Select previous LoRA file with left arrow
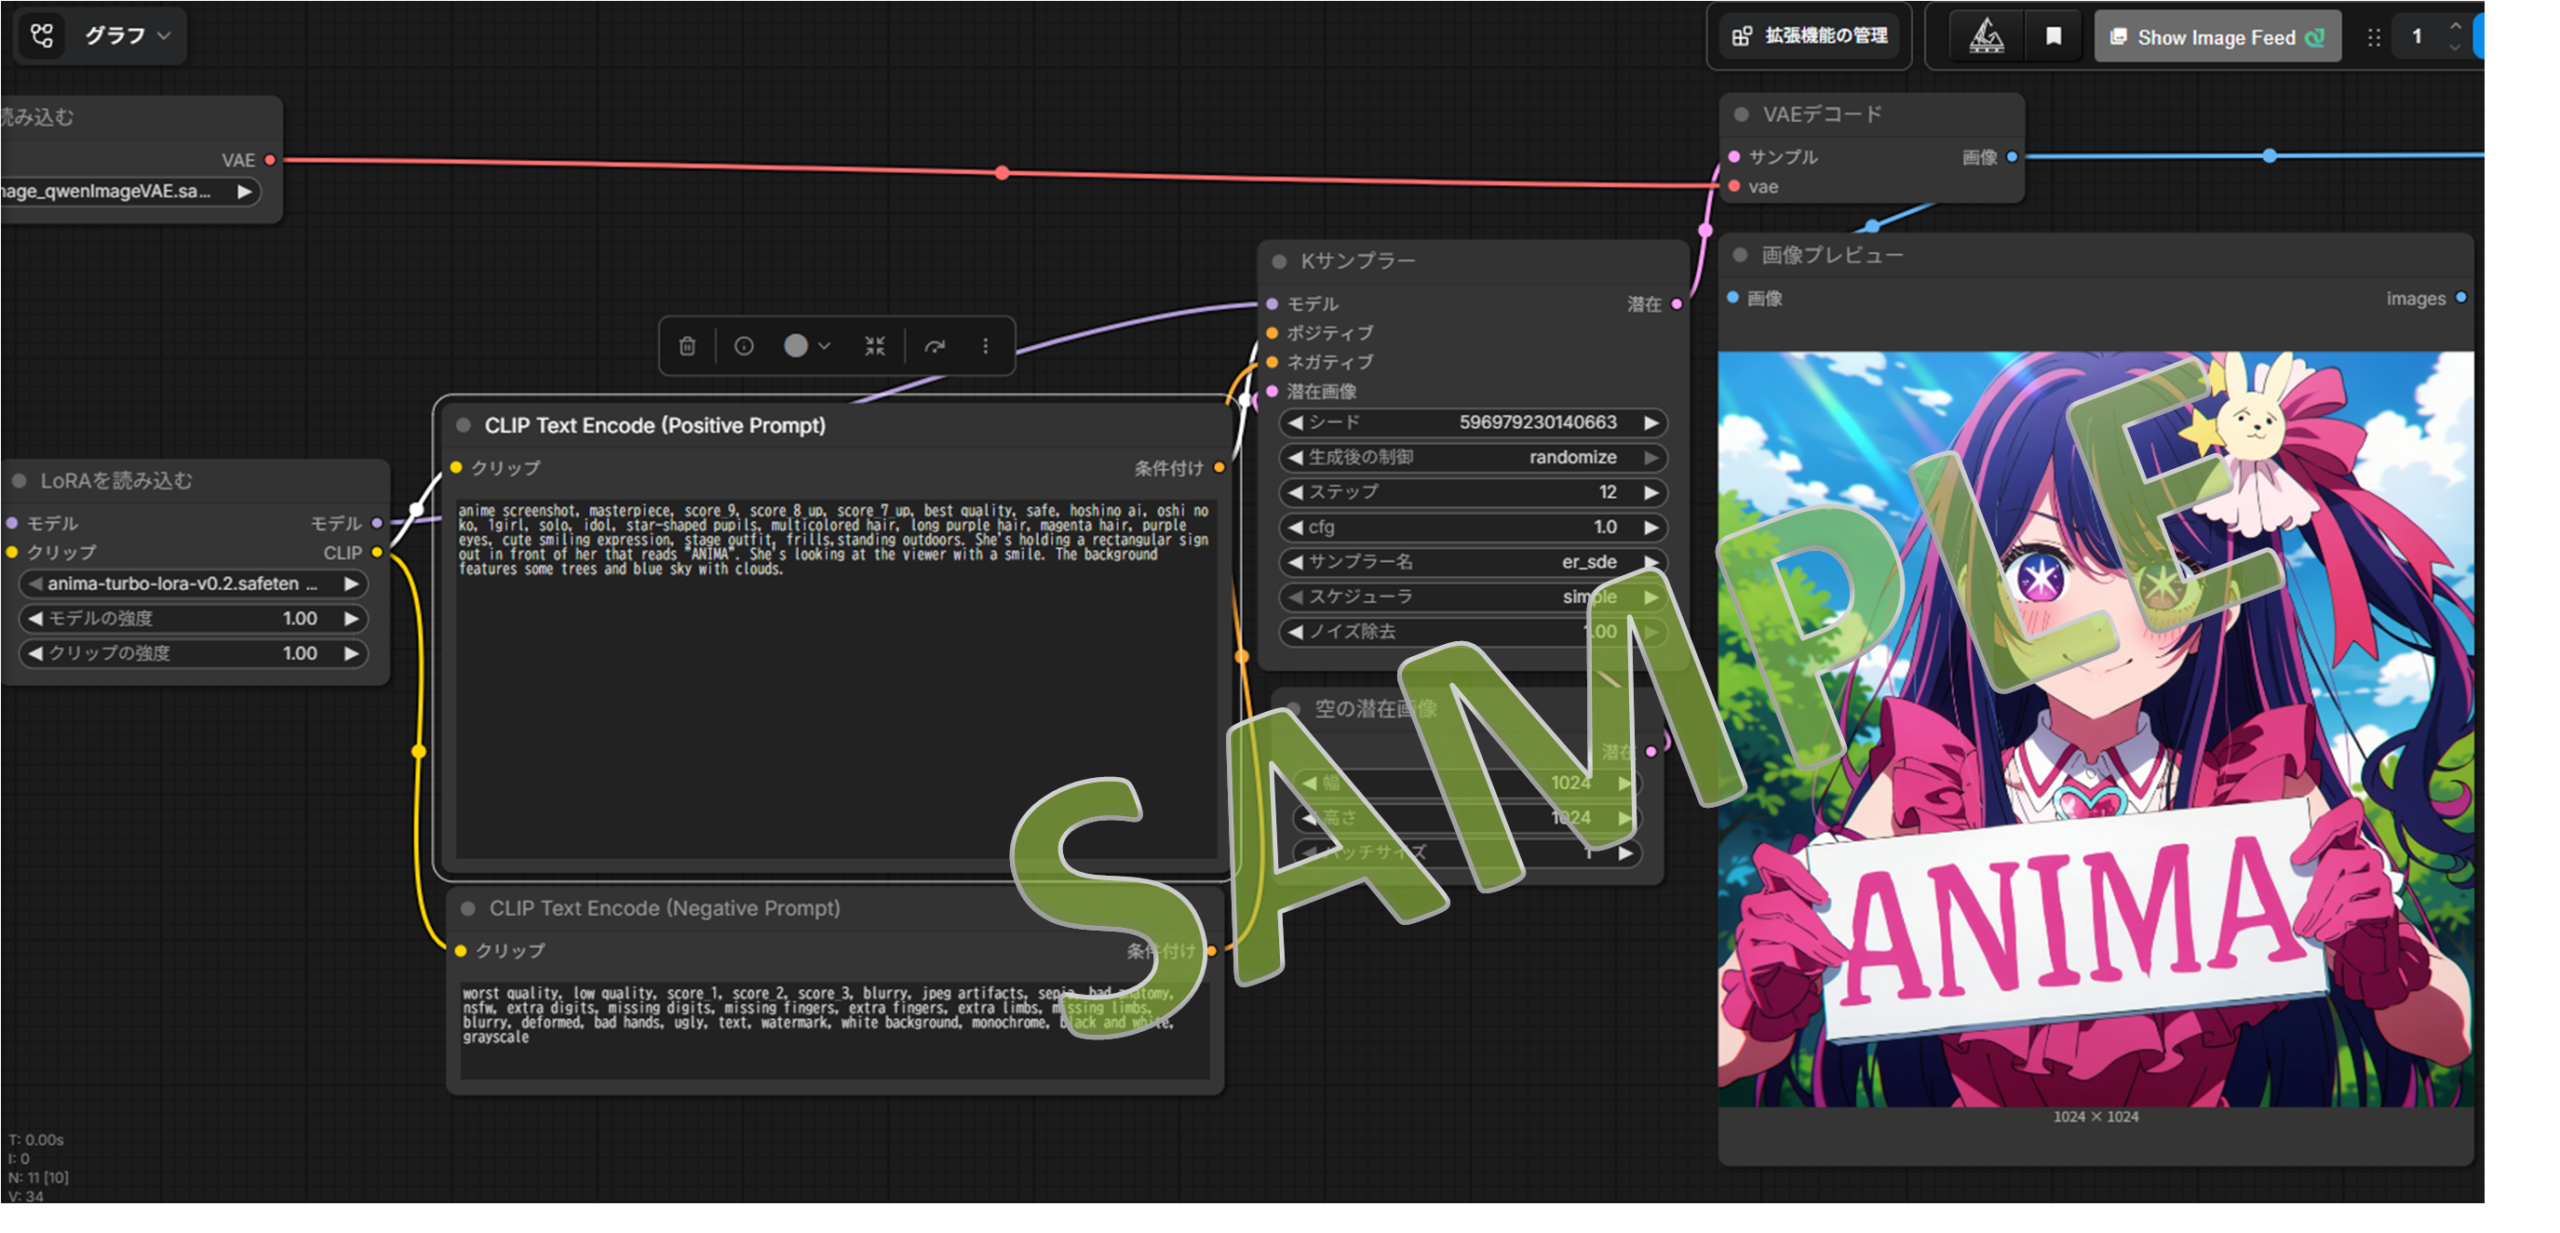 (35, 584)
